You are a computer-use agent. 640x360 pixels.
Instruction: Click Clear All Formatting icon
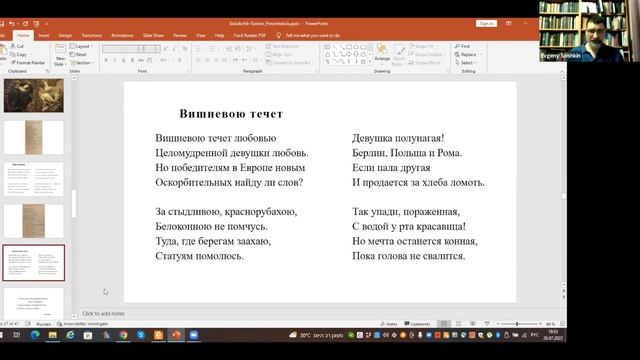coord(184,49)
